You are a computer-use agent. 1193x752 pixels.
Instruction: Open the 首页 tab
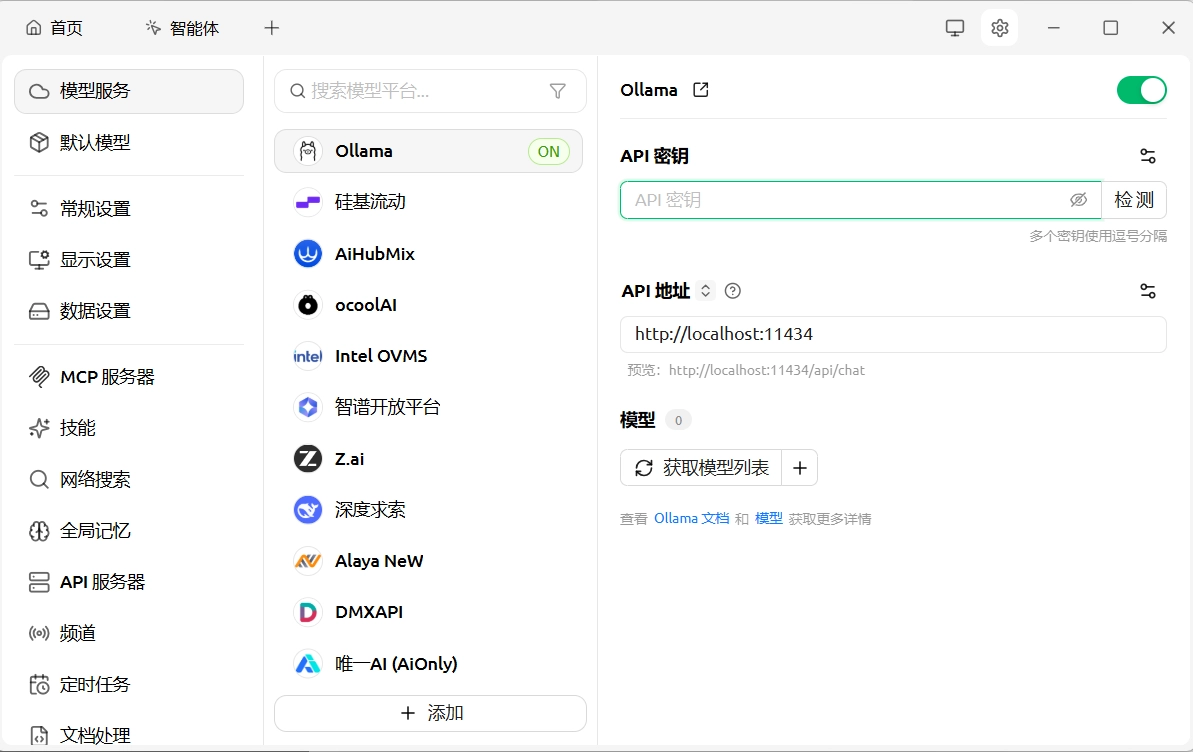click(x=54, y=28)
